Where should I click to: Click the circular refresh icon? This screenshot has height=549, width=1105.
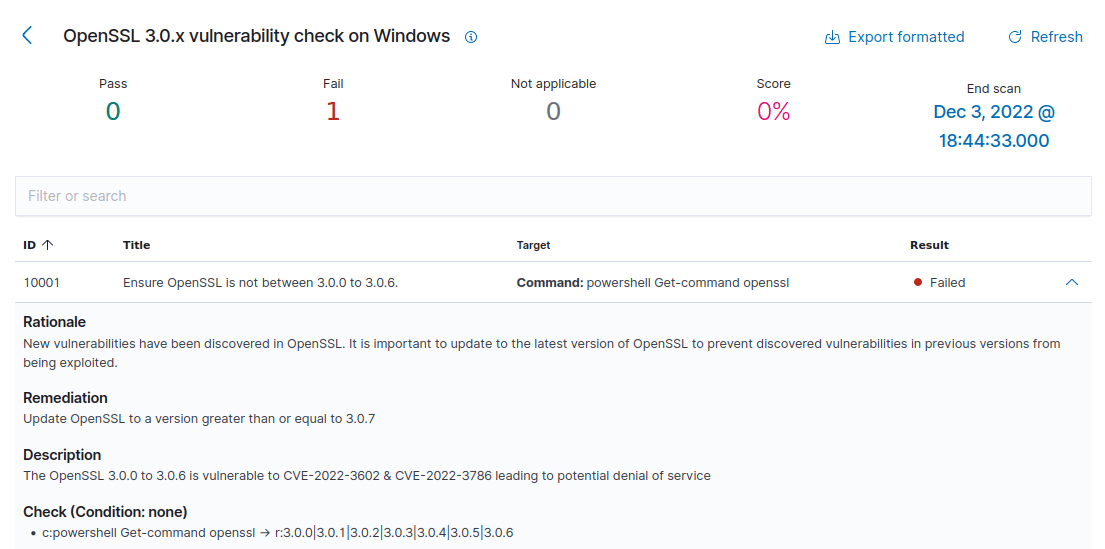(x=1015, y=37)
